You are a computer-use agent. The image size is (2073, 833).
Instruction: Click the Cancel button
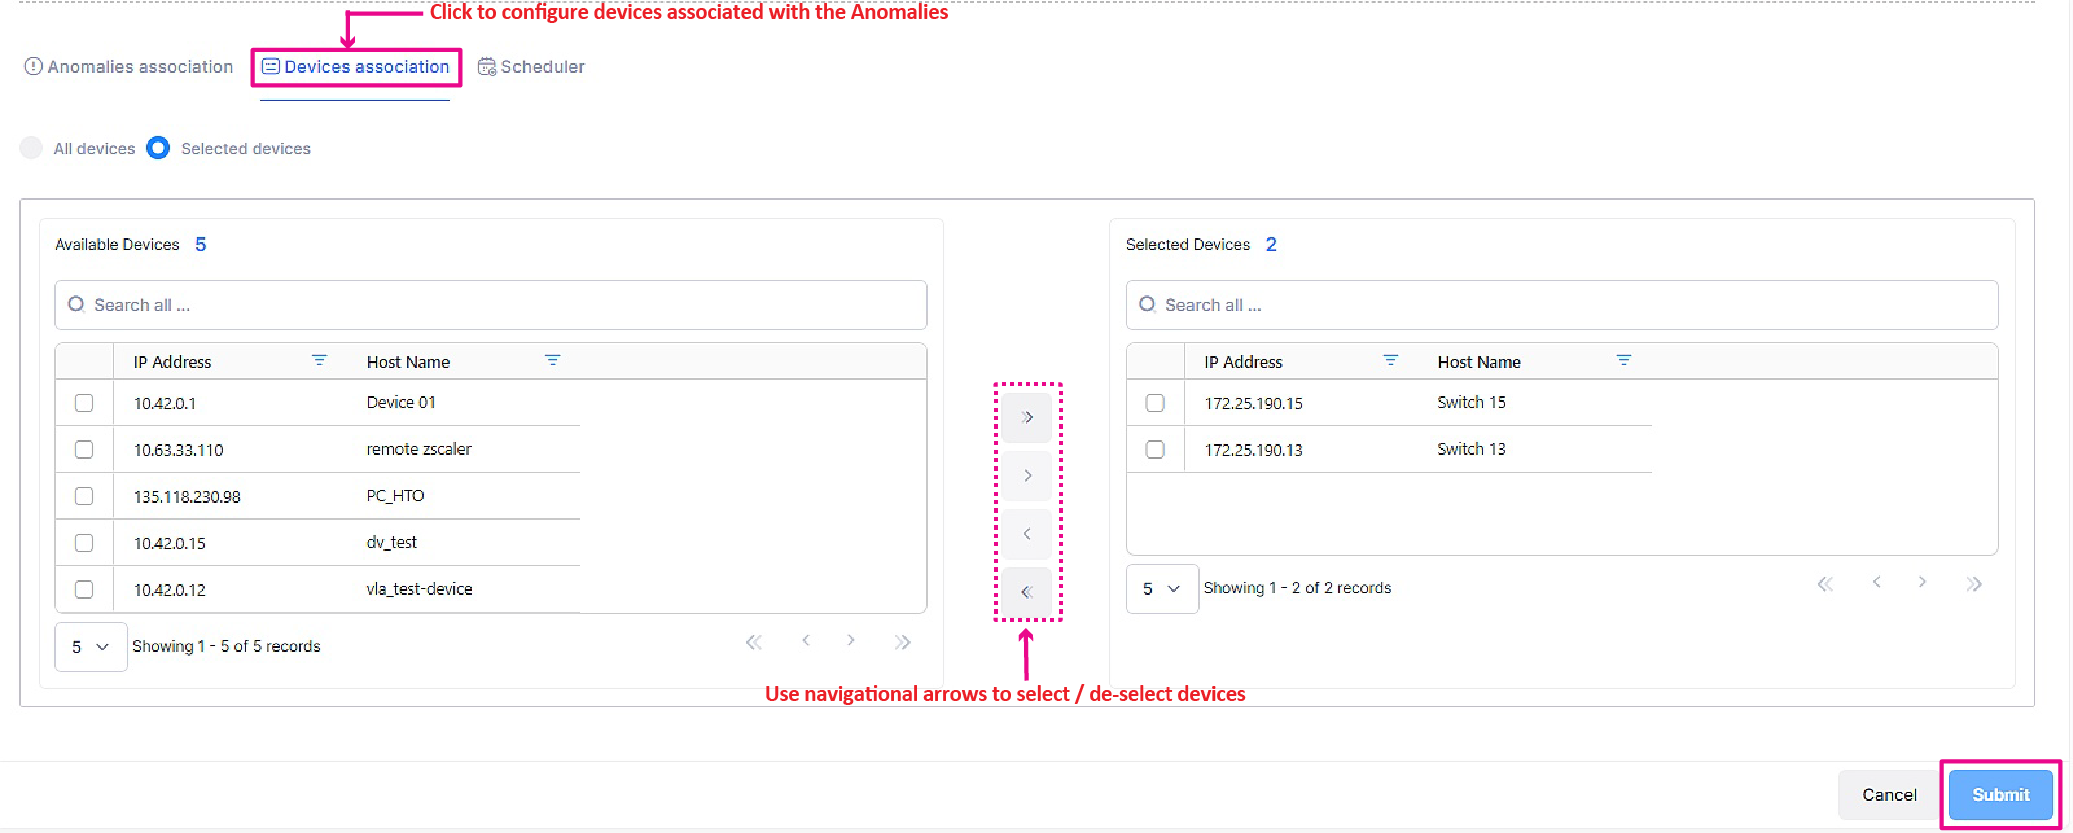click(x=1888, y=795)
